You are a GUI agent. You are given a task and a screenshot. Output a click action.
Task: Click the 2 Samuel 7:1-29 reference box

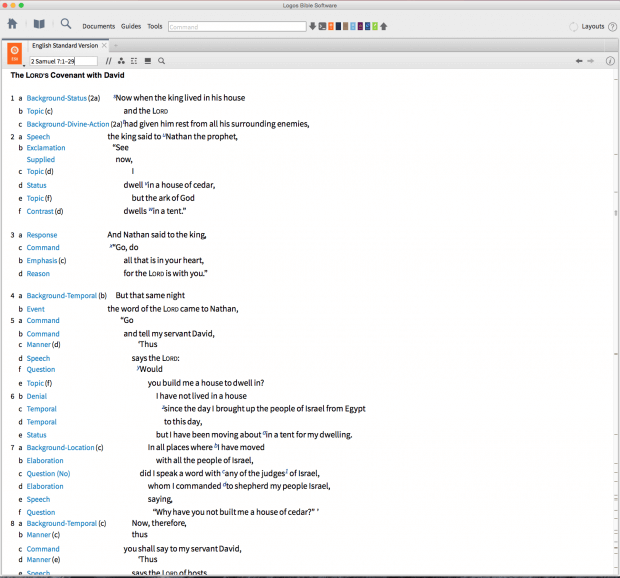point(63,61)
